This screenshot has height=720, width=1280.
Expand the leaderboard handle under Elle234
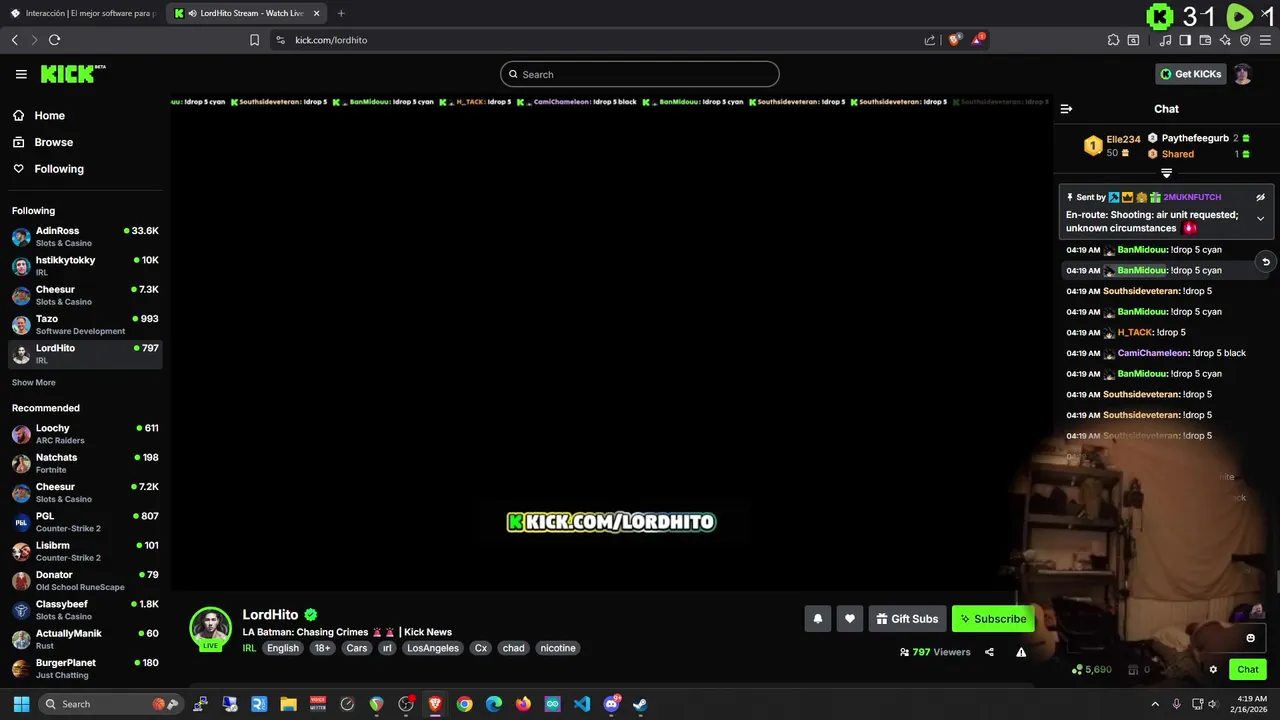coord(1166,173)
